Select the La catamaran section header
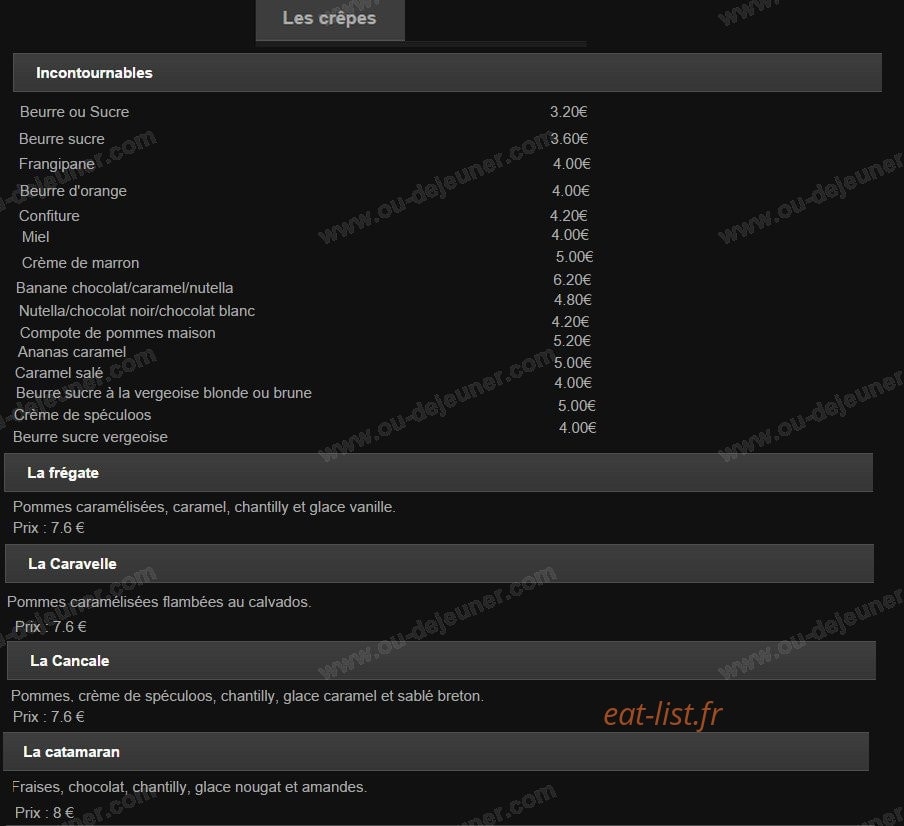 click(436, 752)
